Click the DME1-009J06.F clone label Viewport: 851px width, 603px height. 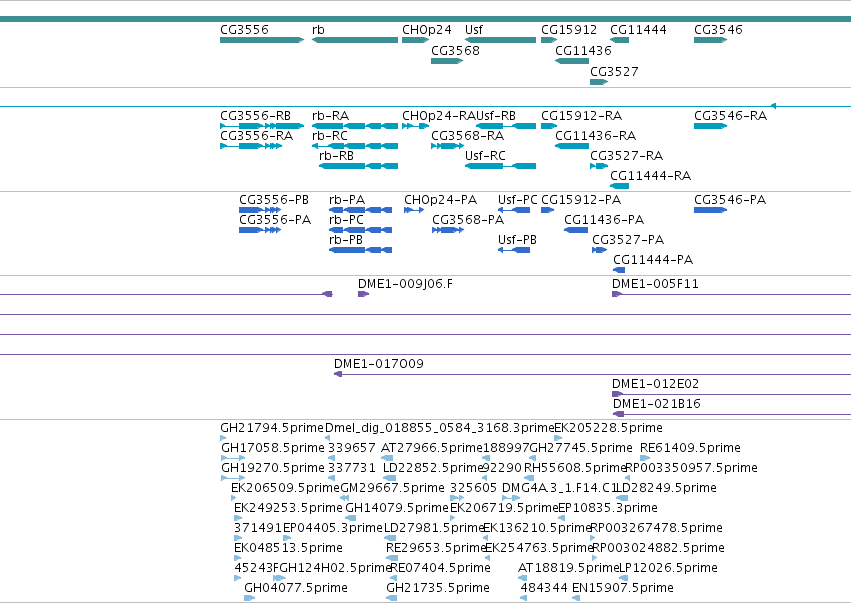[x=405, y=284]
